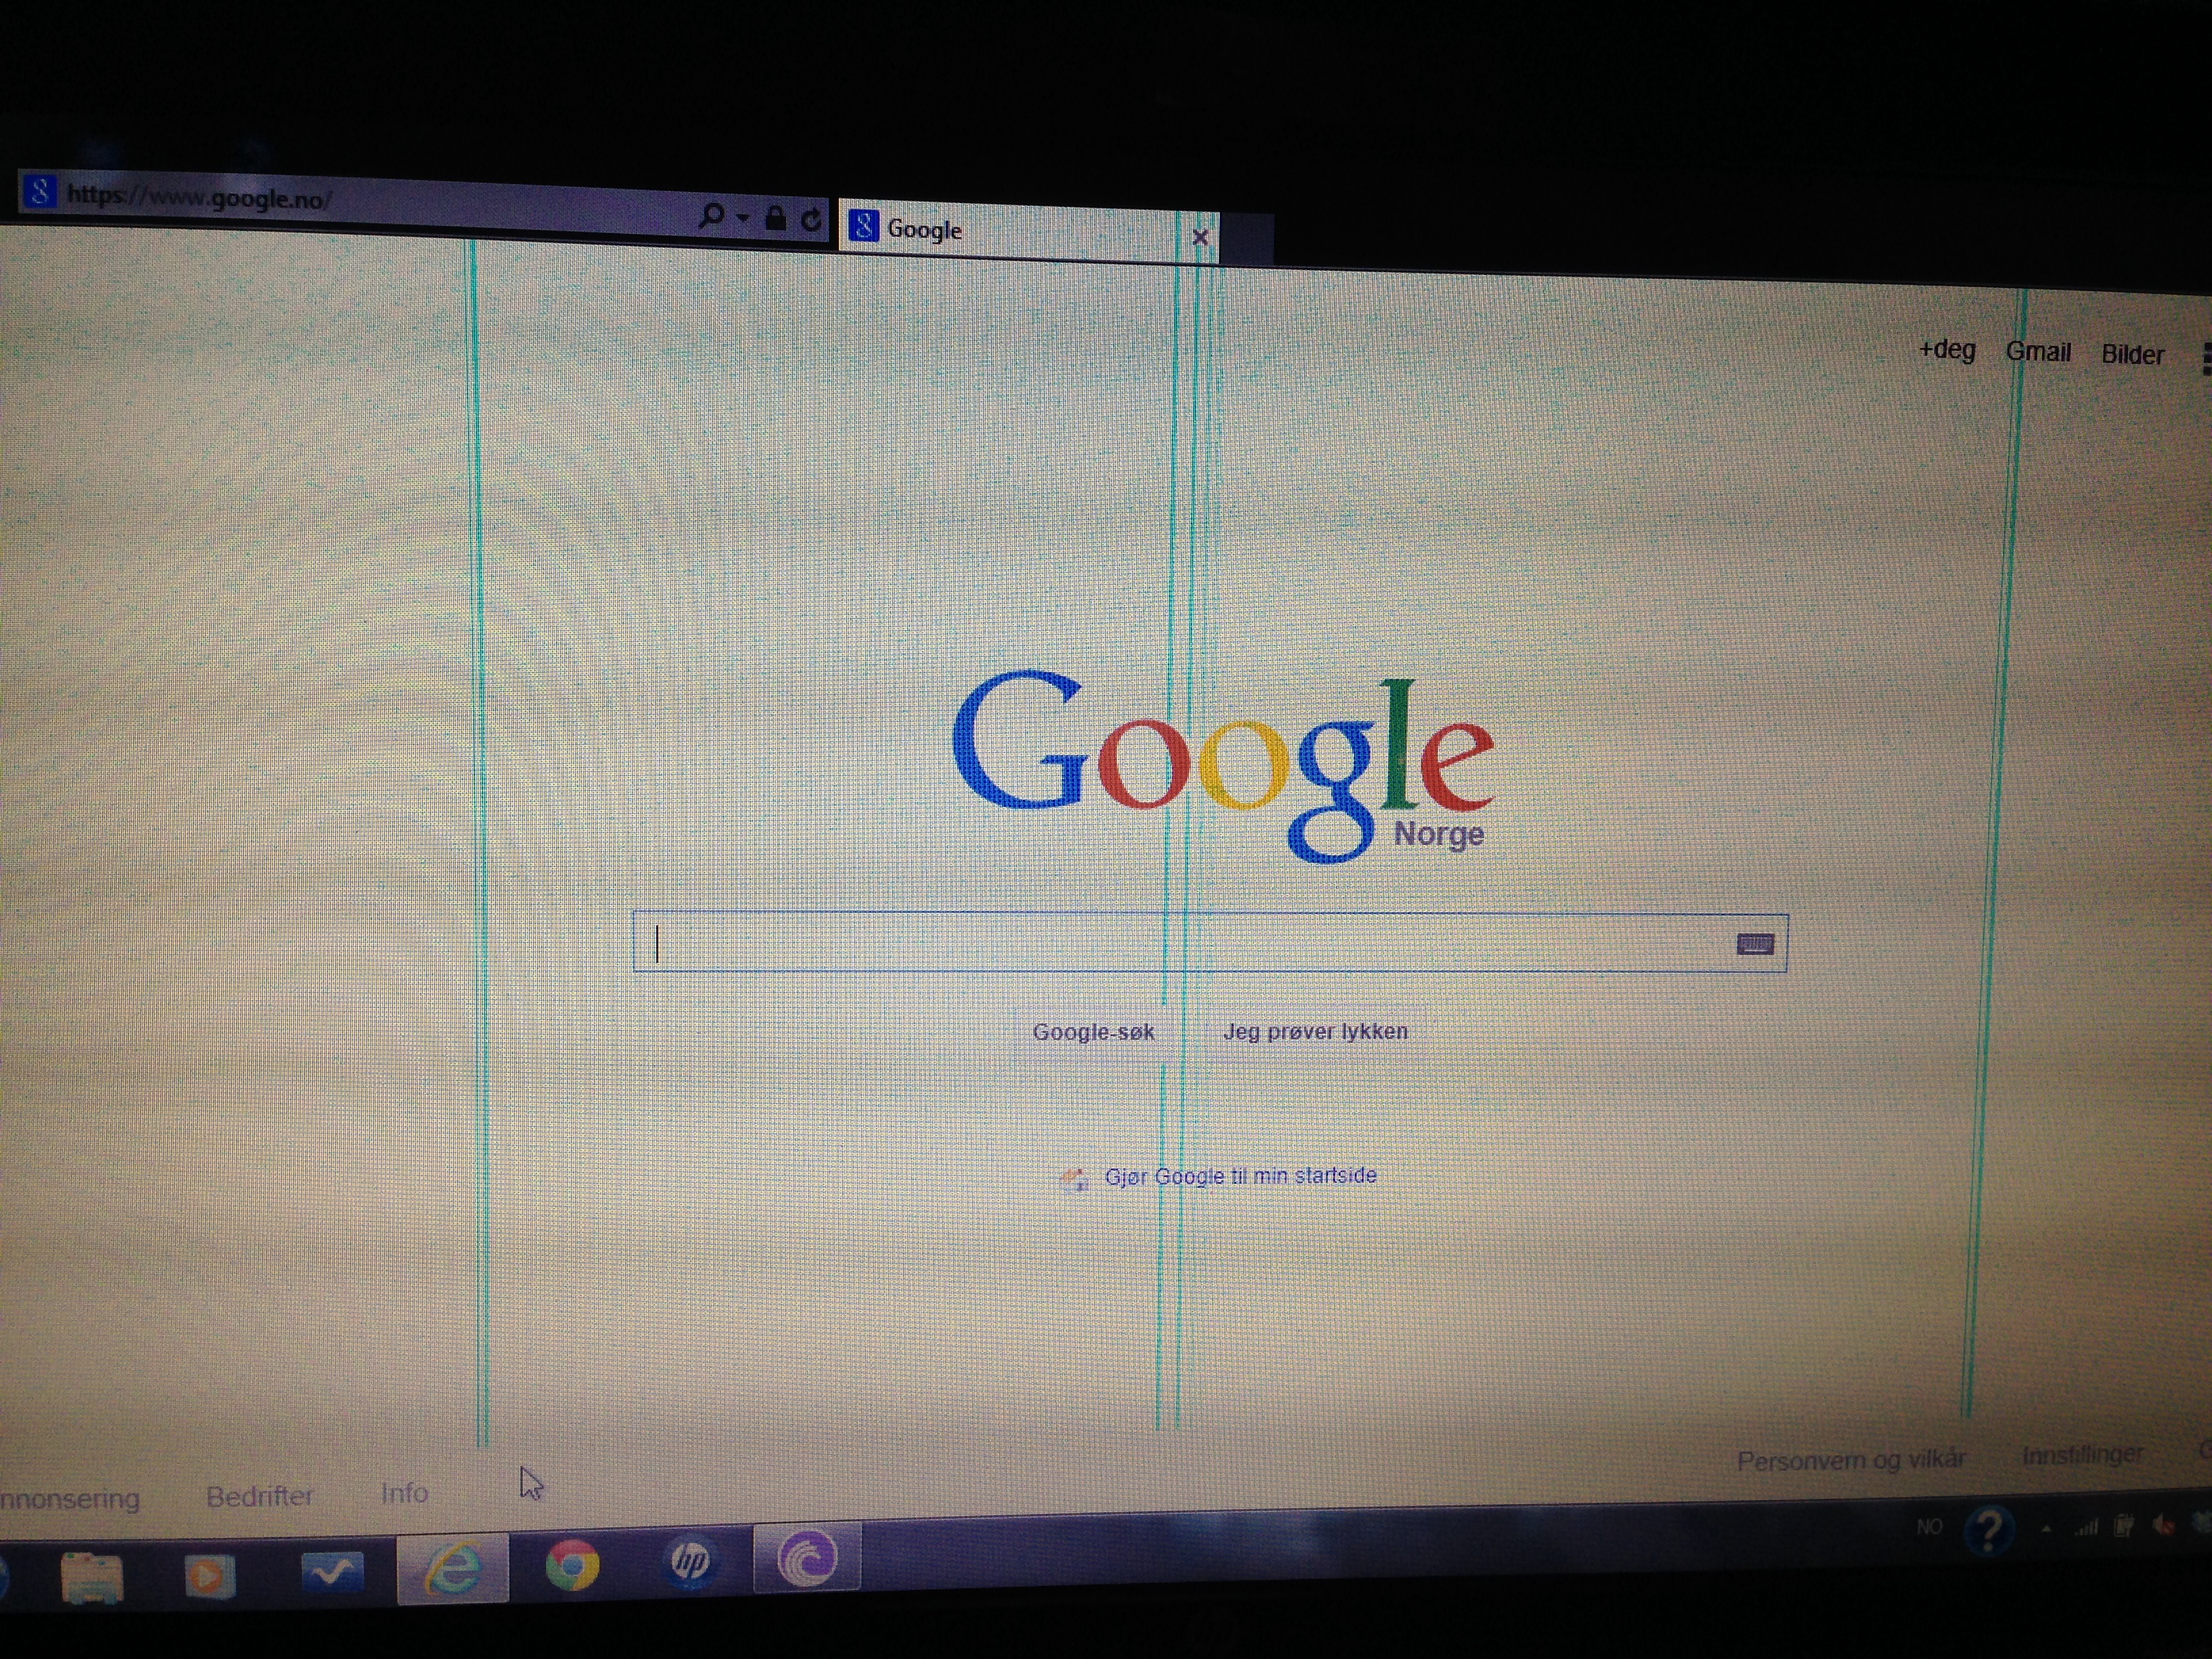Refresh the page with the reload icon

point(811,219)
